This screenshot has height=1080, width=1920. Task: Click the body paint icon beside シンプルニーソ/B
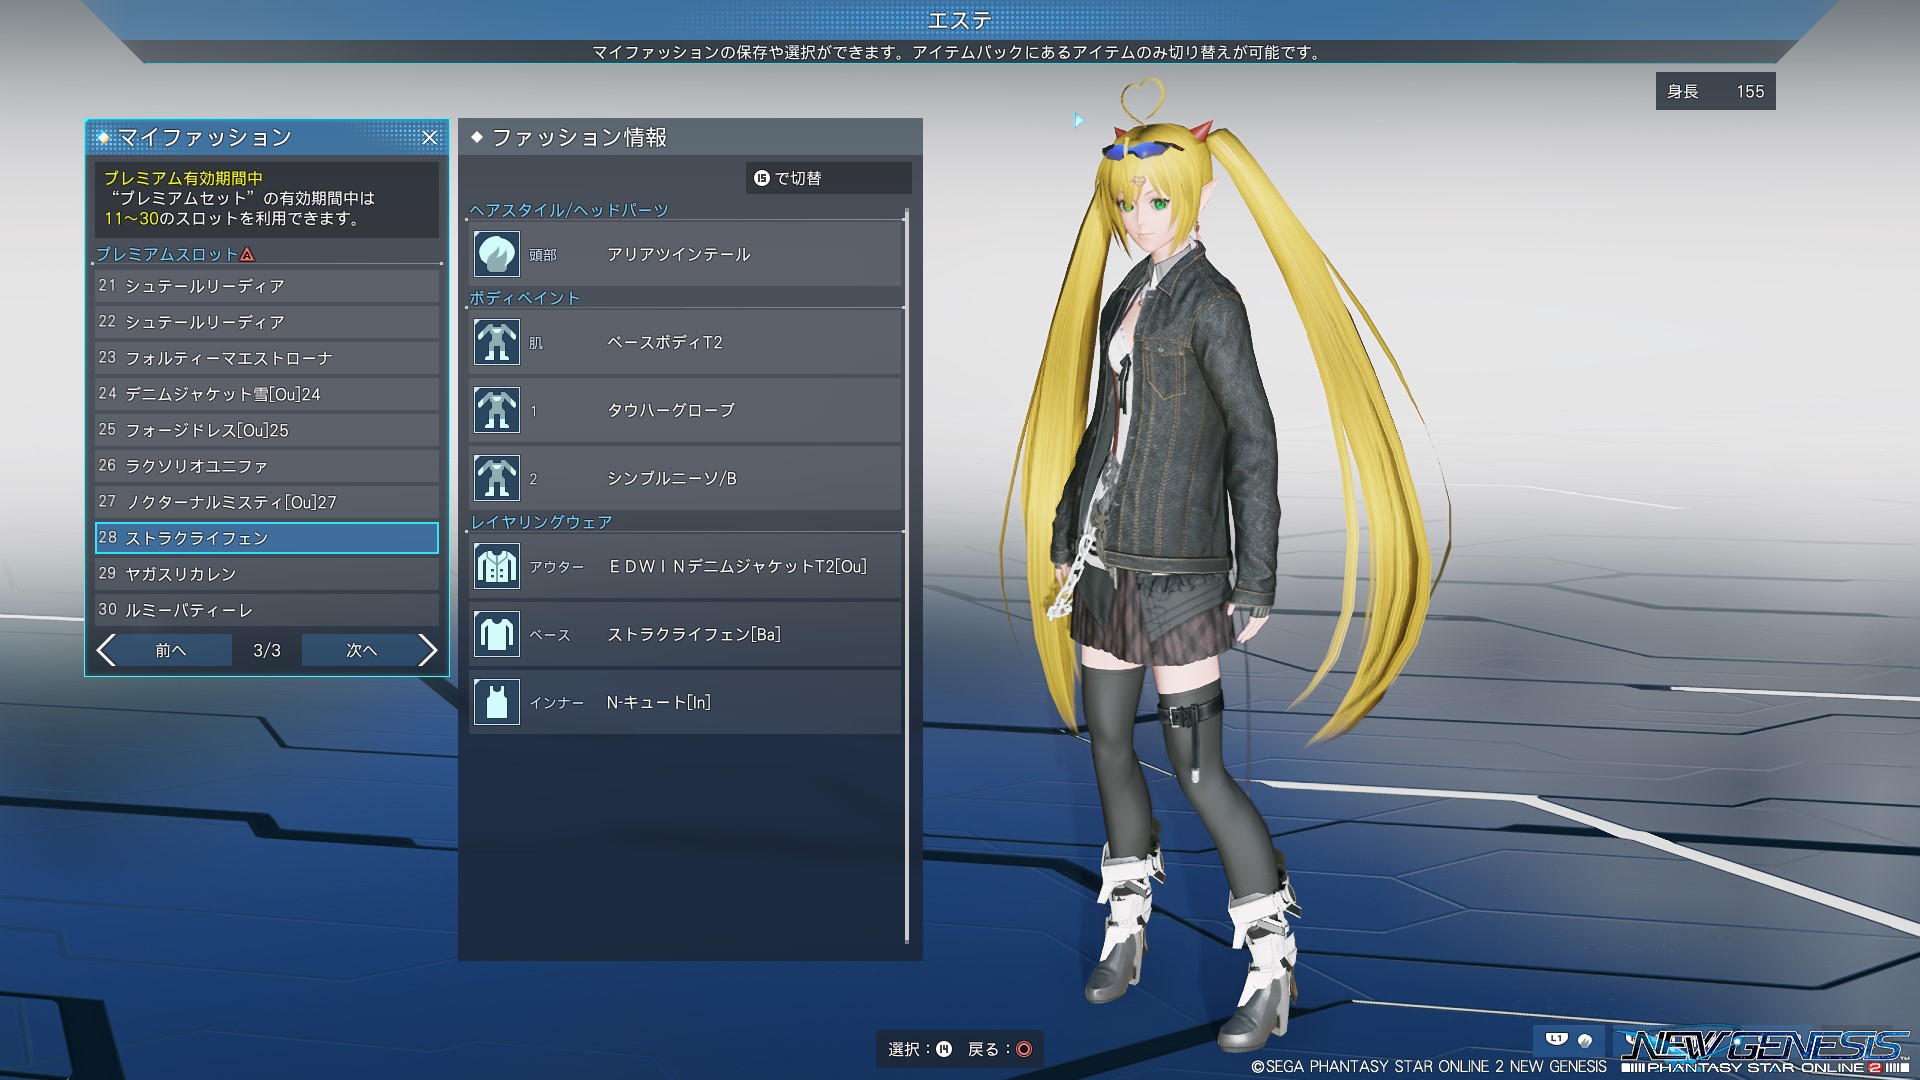point(496,478)
